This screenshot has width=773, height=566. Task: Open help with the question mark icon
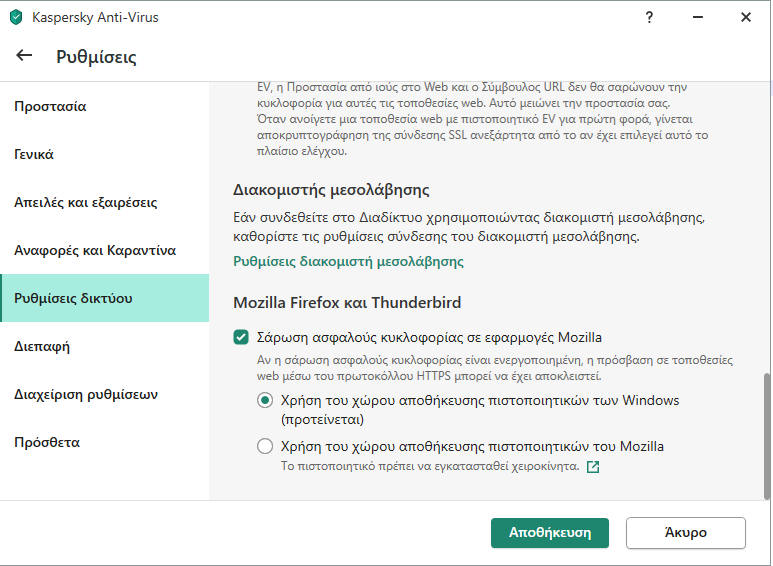tap(649, 17)
